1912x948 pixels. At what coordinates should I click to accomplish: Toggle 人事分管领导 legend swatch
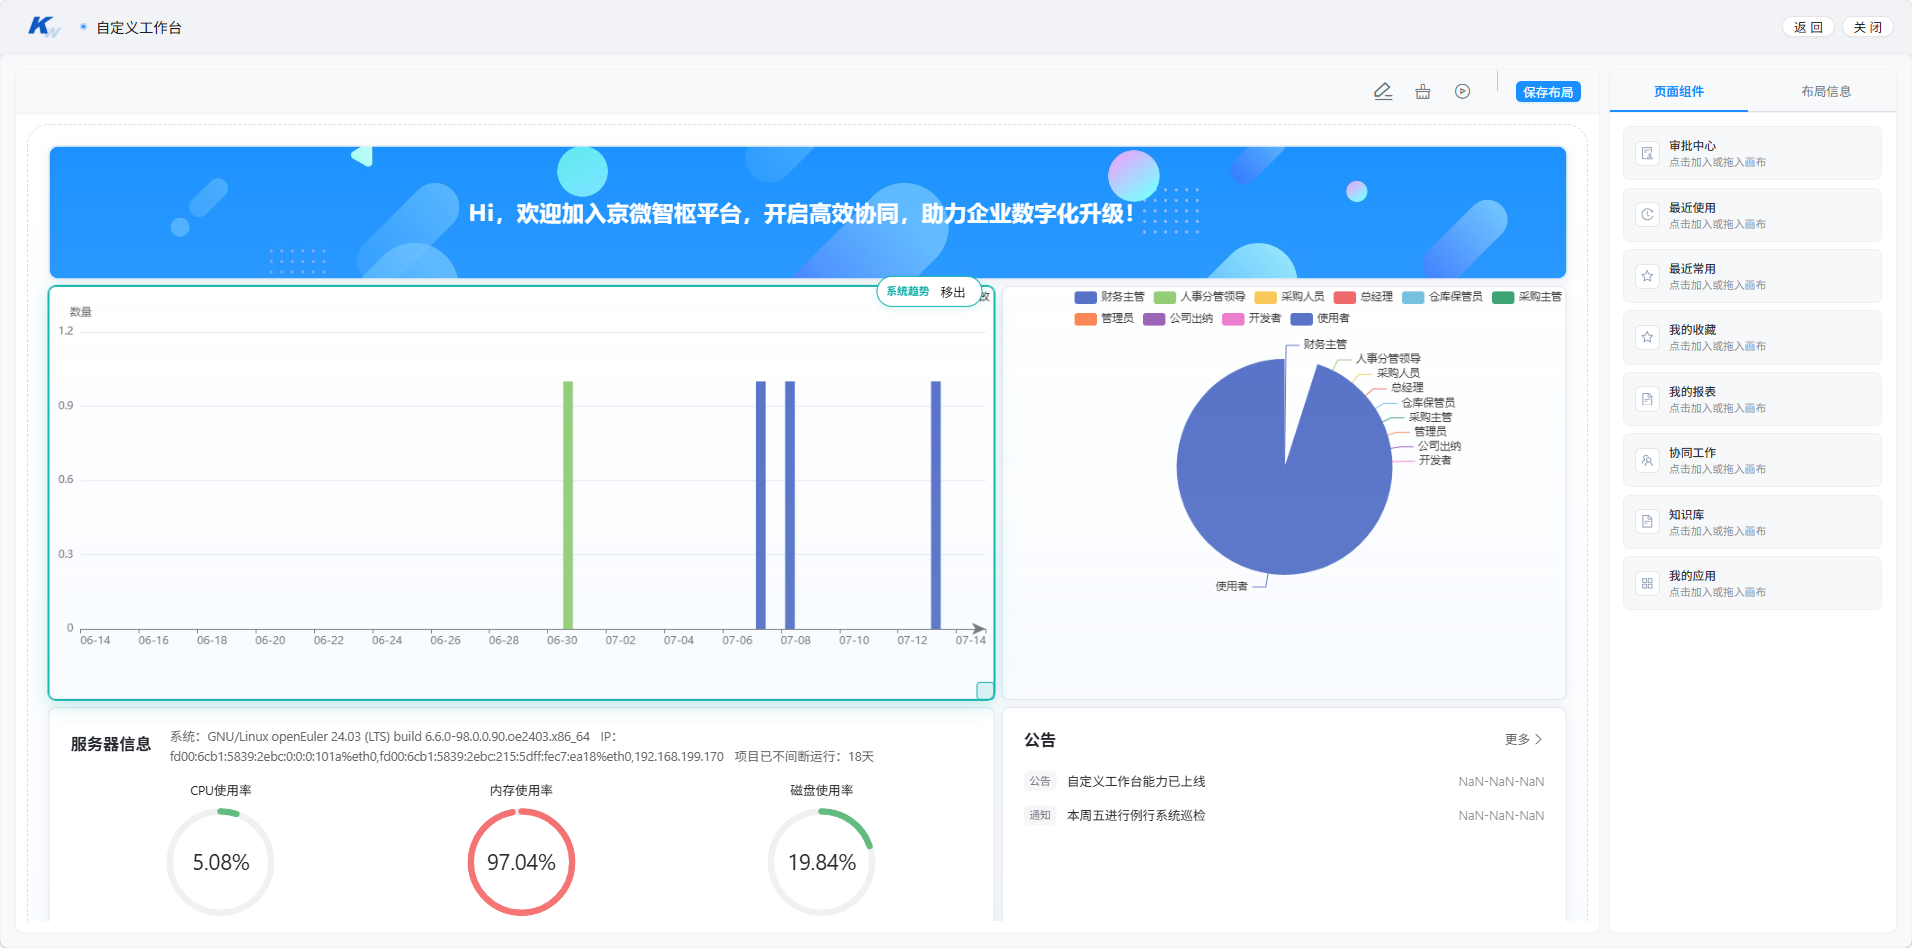(x=1165, y=297)
